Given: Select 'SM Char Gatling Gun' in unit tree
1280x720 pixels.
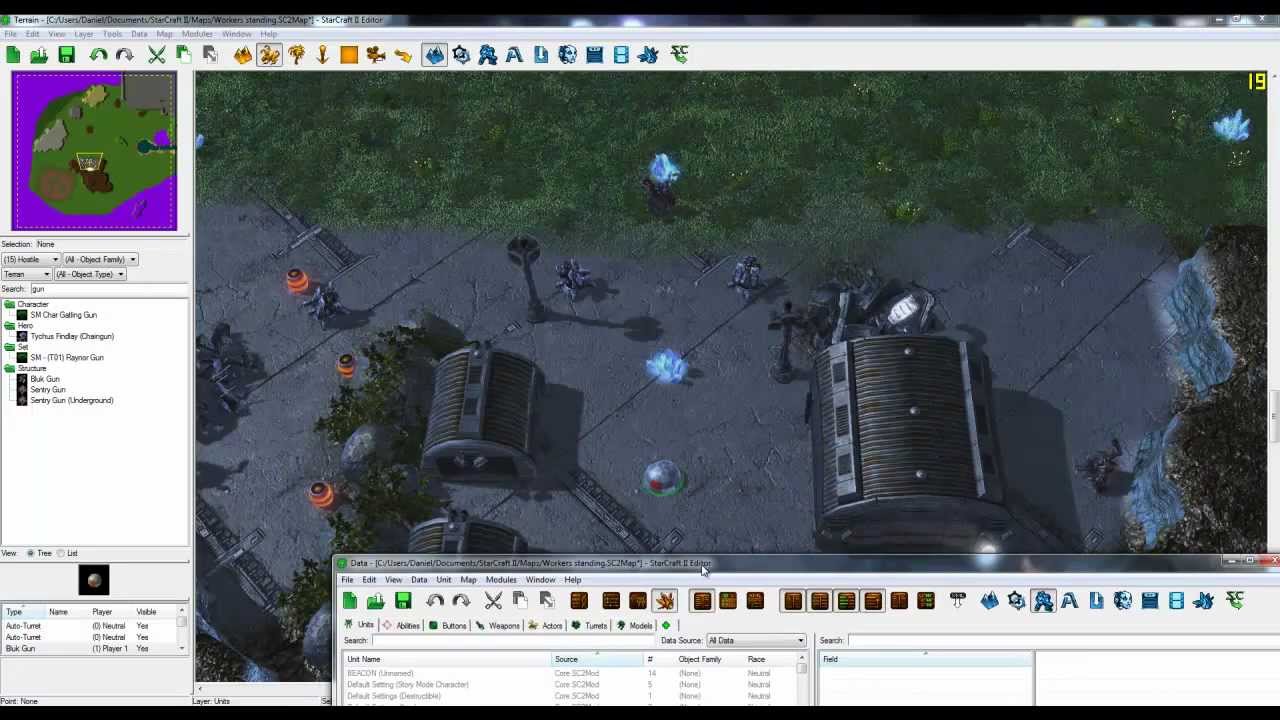Looking at the screenshot, I should [63, 315].
